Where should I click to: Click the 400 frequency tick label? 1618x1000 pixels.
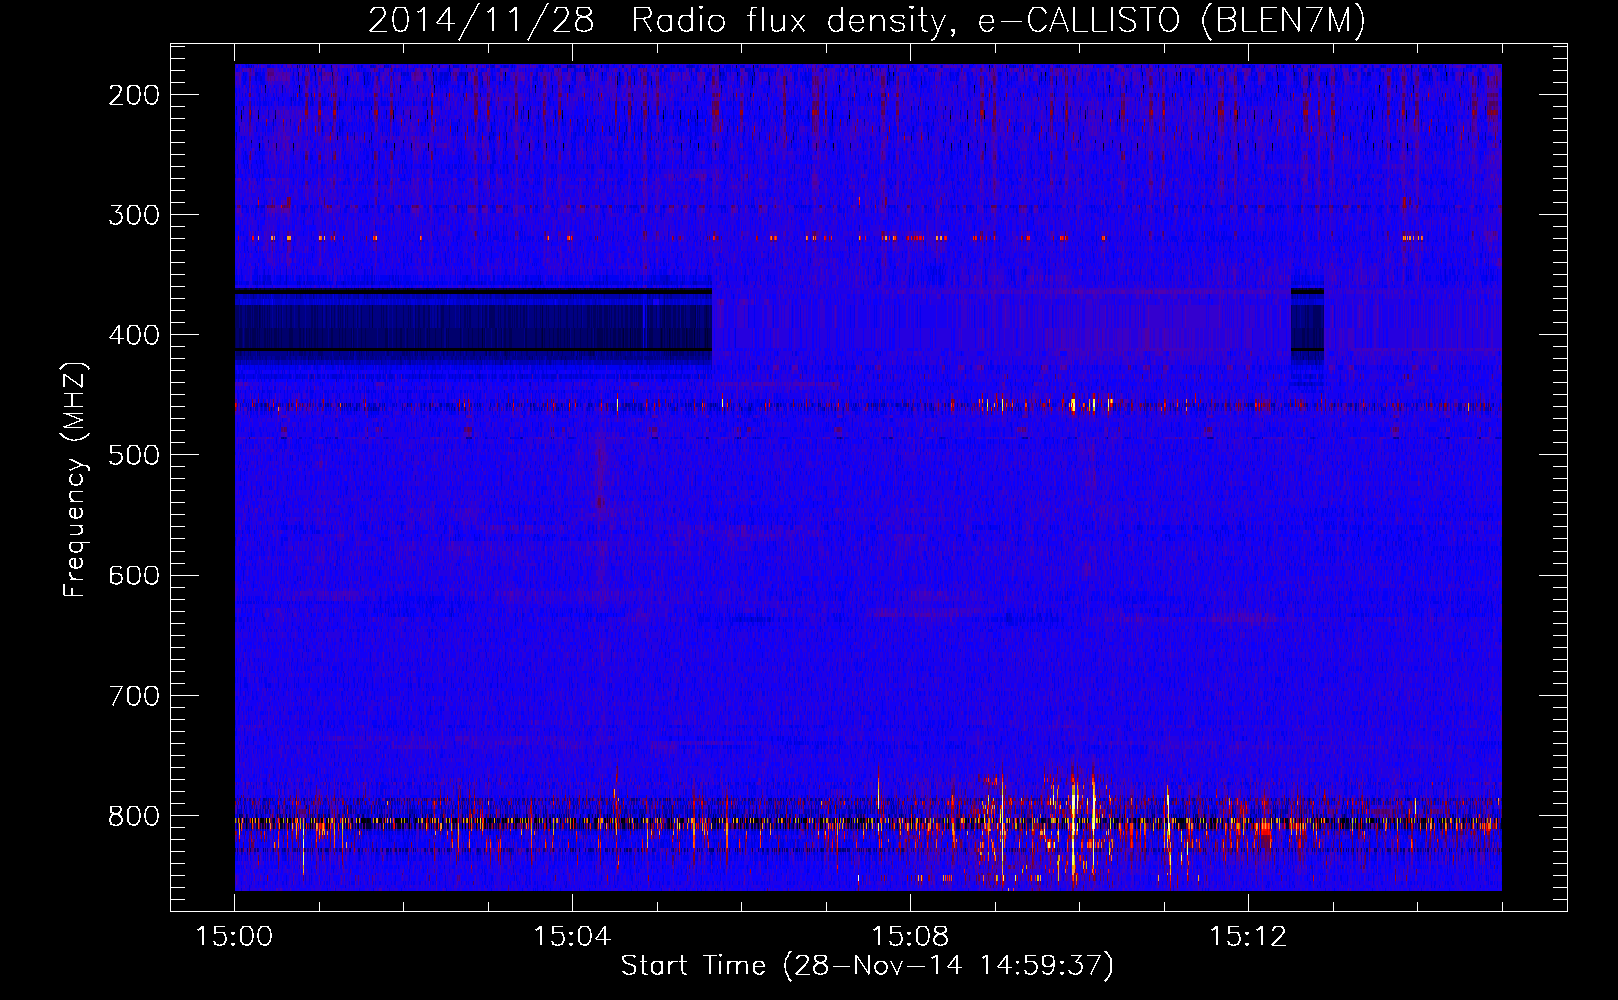(134, 335)
